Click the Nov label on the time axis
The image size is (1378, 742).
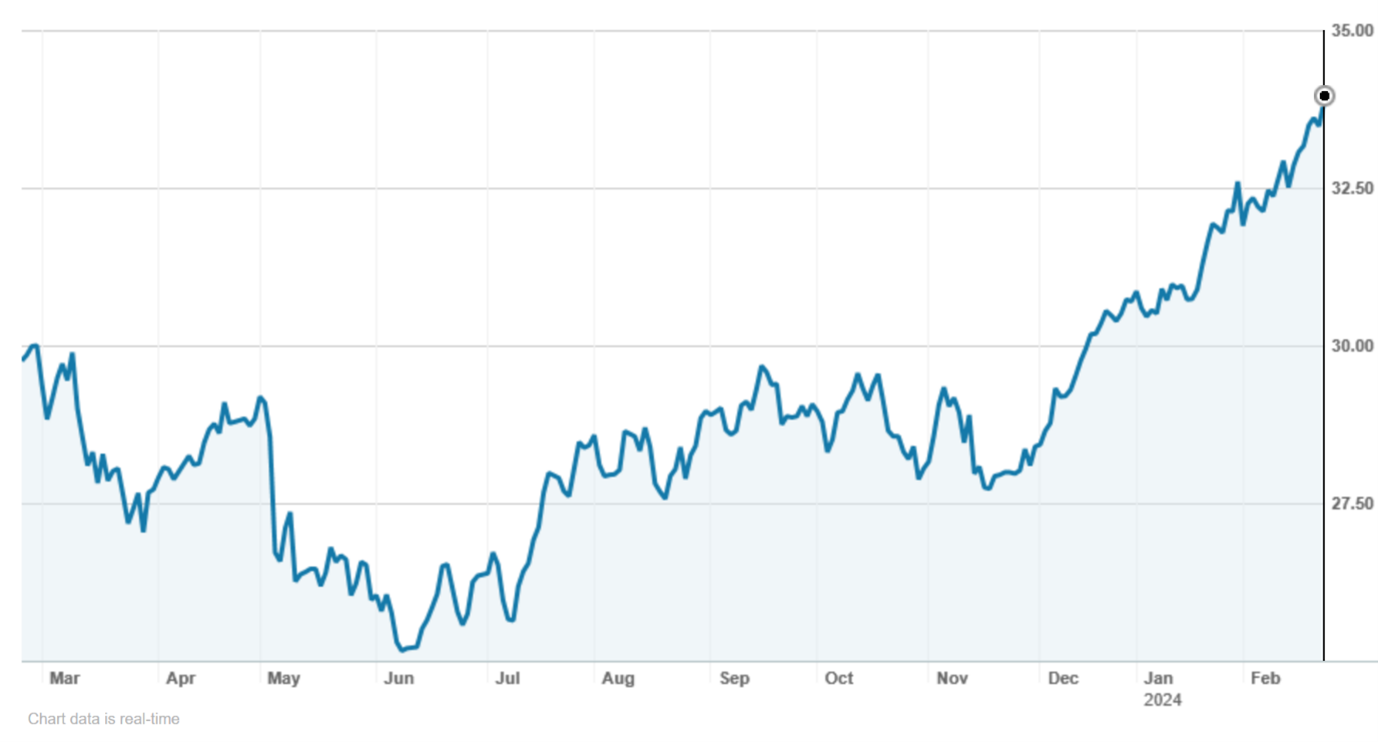click(952, 679)
